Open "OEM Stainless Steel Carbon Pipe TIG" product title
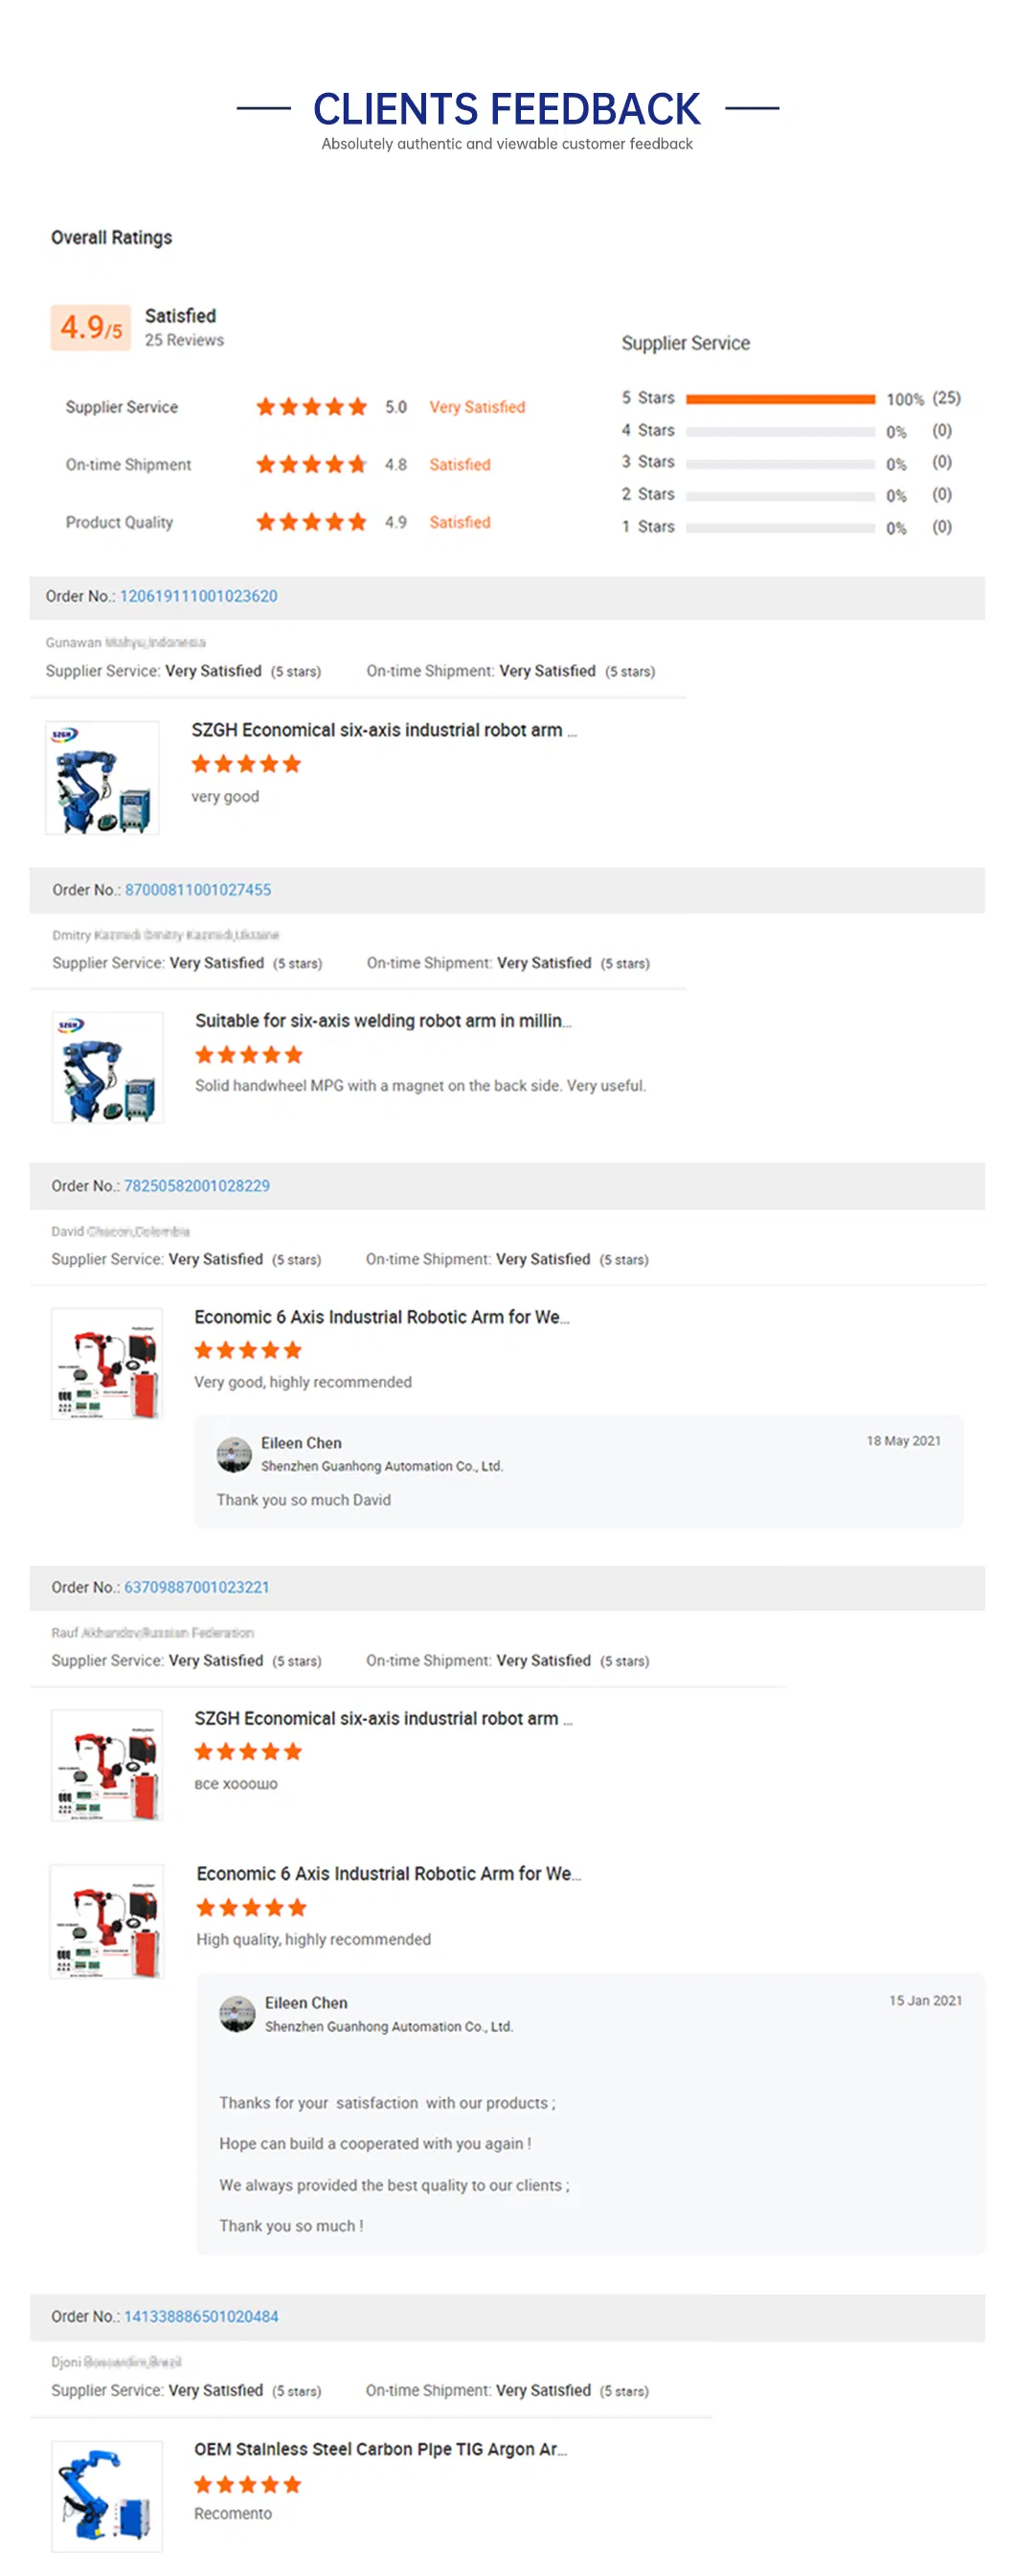1015x2576 pixels. (380, 2449)
